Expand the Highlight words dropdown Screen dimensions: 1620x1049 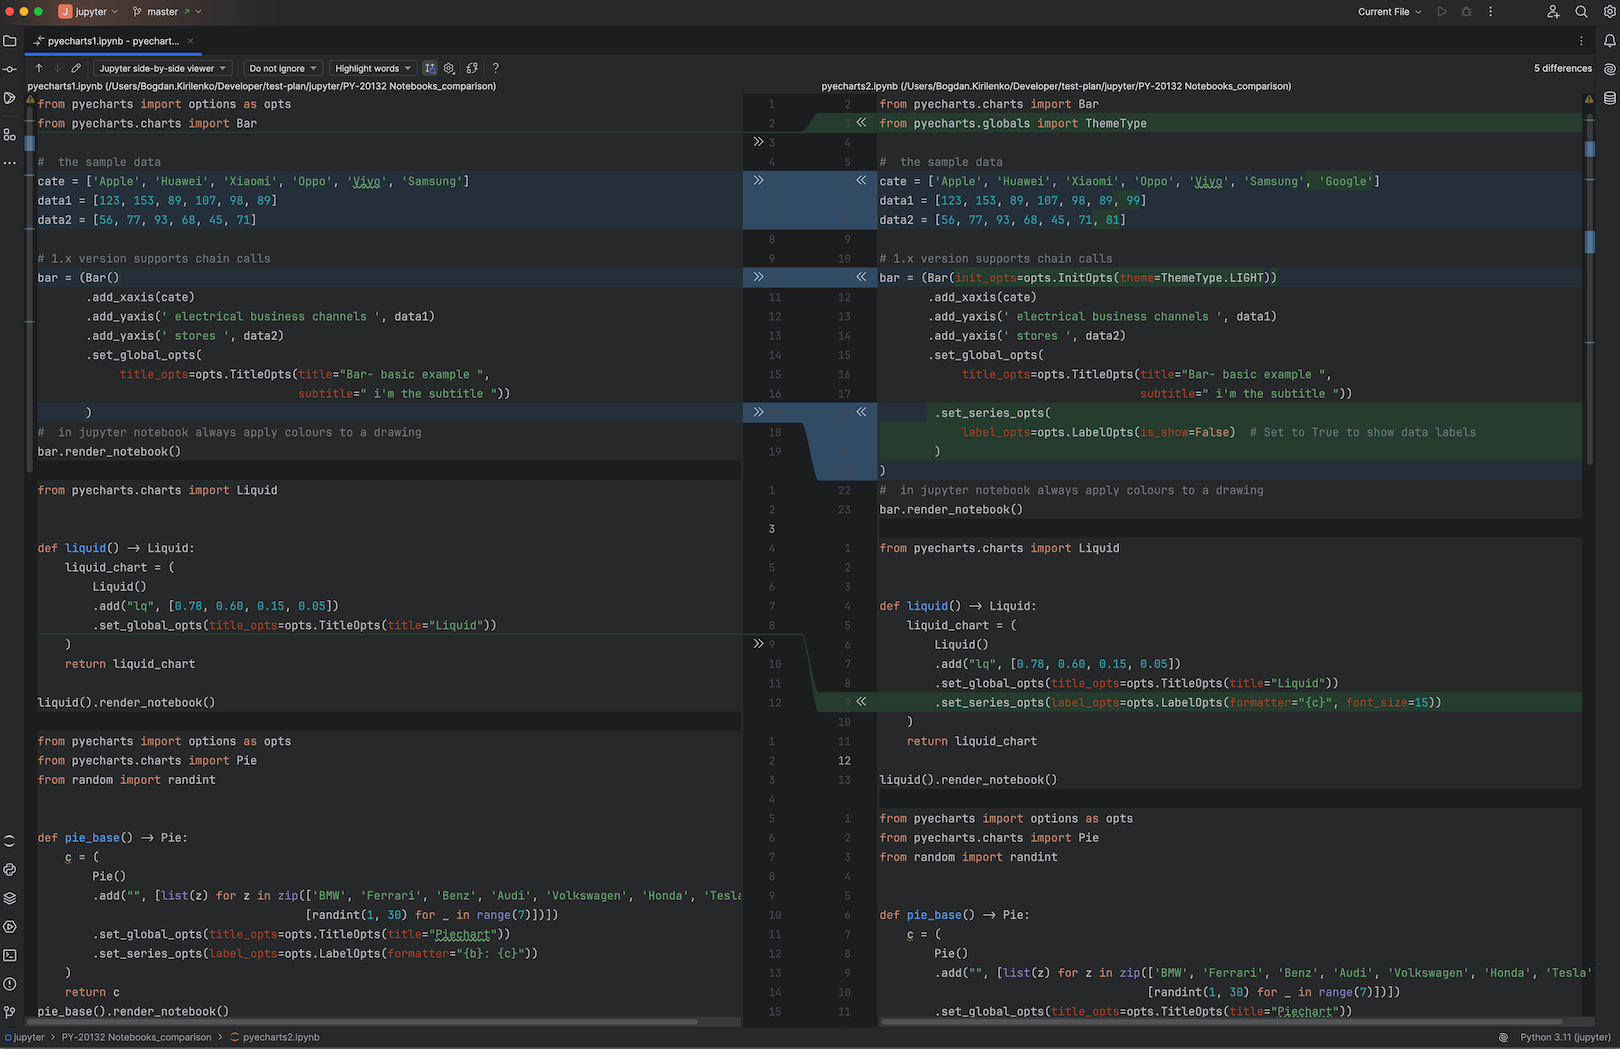coord(373,68)
